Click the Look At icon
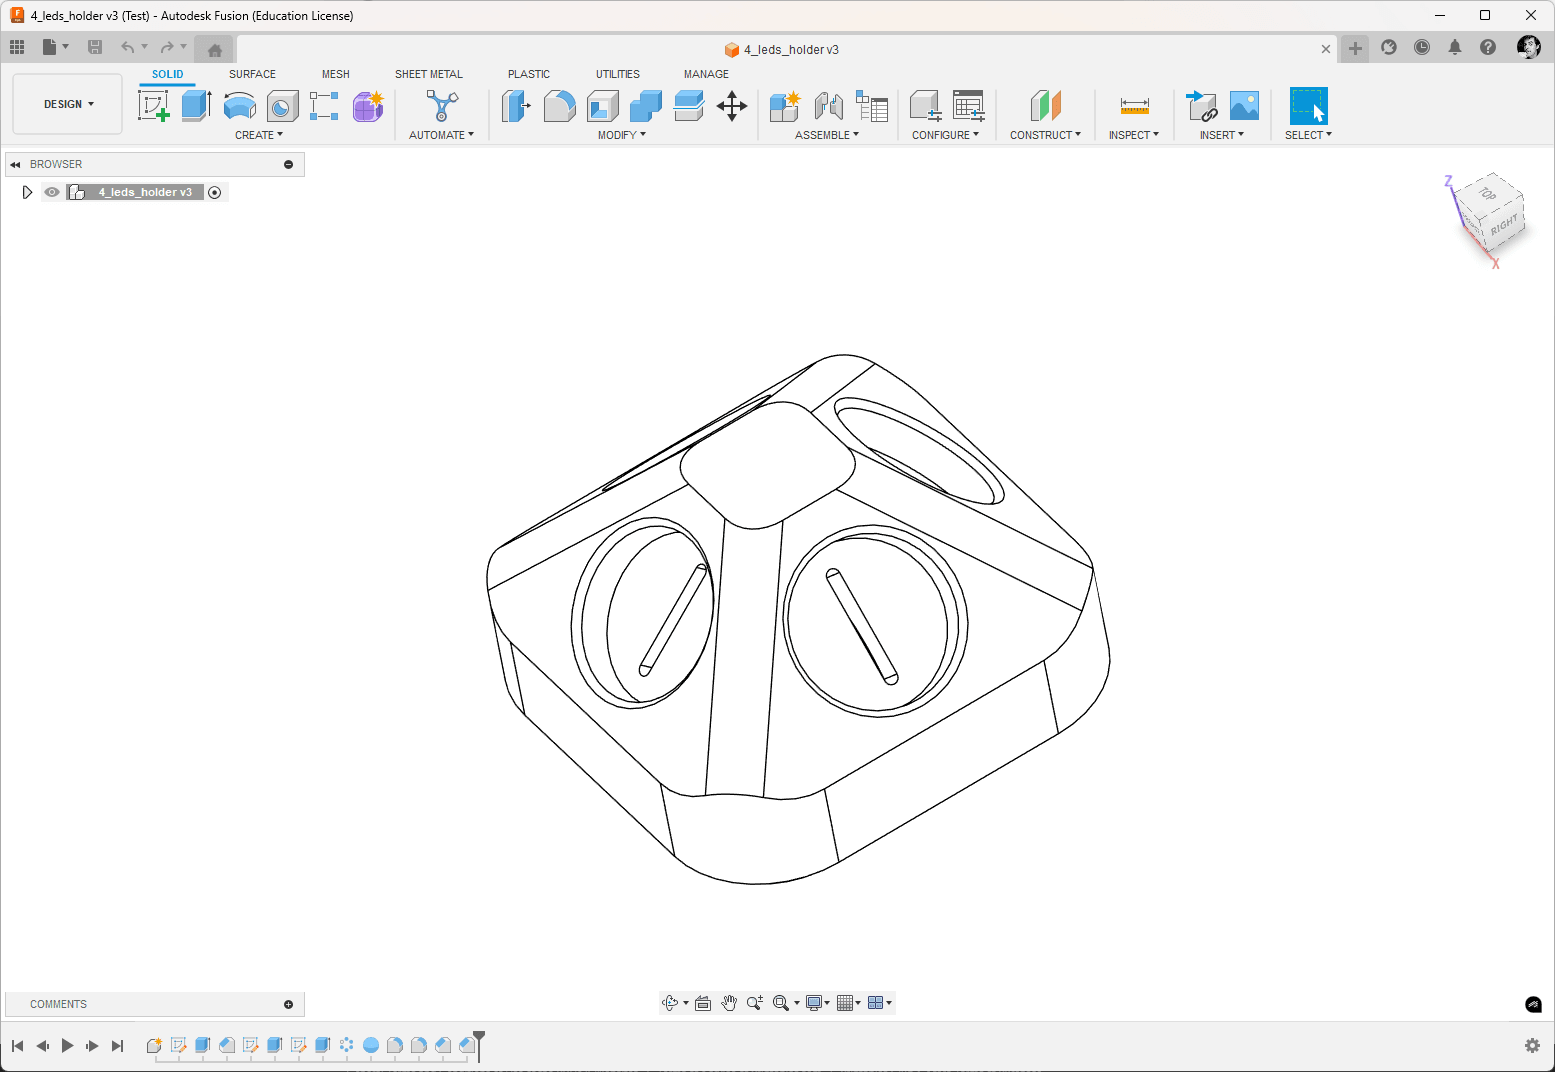The height and width of the screenshot is (1072, 1555). [703, 1003]
